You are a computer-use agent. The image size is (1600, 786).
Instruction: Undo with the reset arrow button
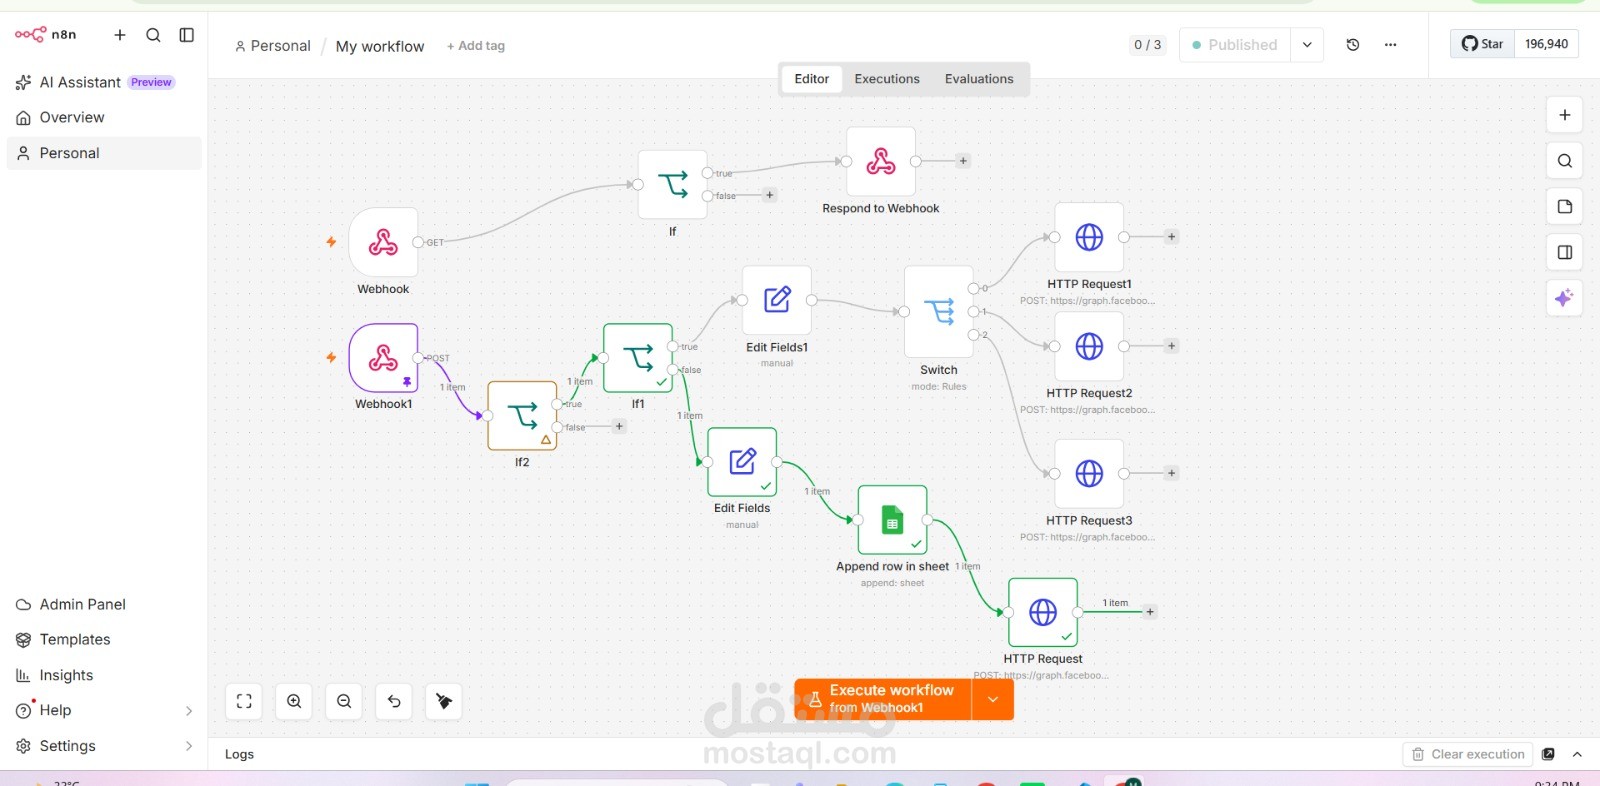click(x=394, y=702)
